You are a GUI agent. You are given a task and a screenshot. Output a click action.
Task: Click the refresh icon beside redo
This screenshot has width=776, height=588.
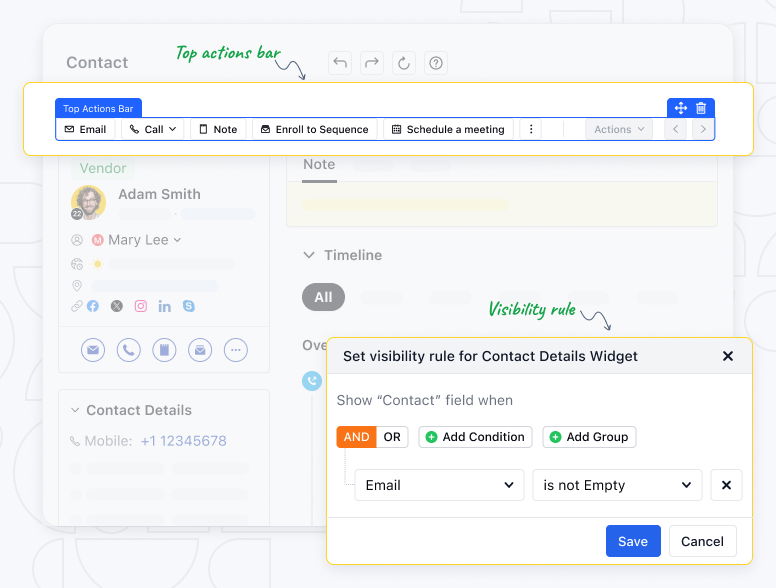pyautogui.click(x=404, y=63)
